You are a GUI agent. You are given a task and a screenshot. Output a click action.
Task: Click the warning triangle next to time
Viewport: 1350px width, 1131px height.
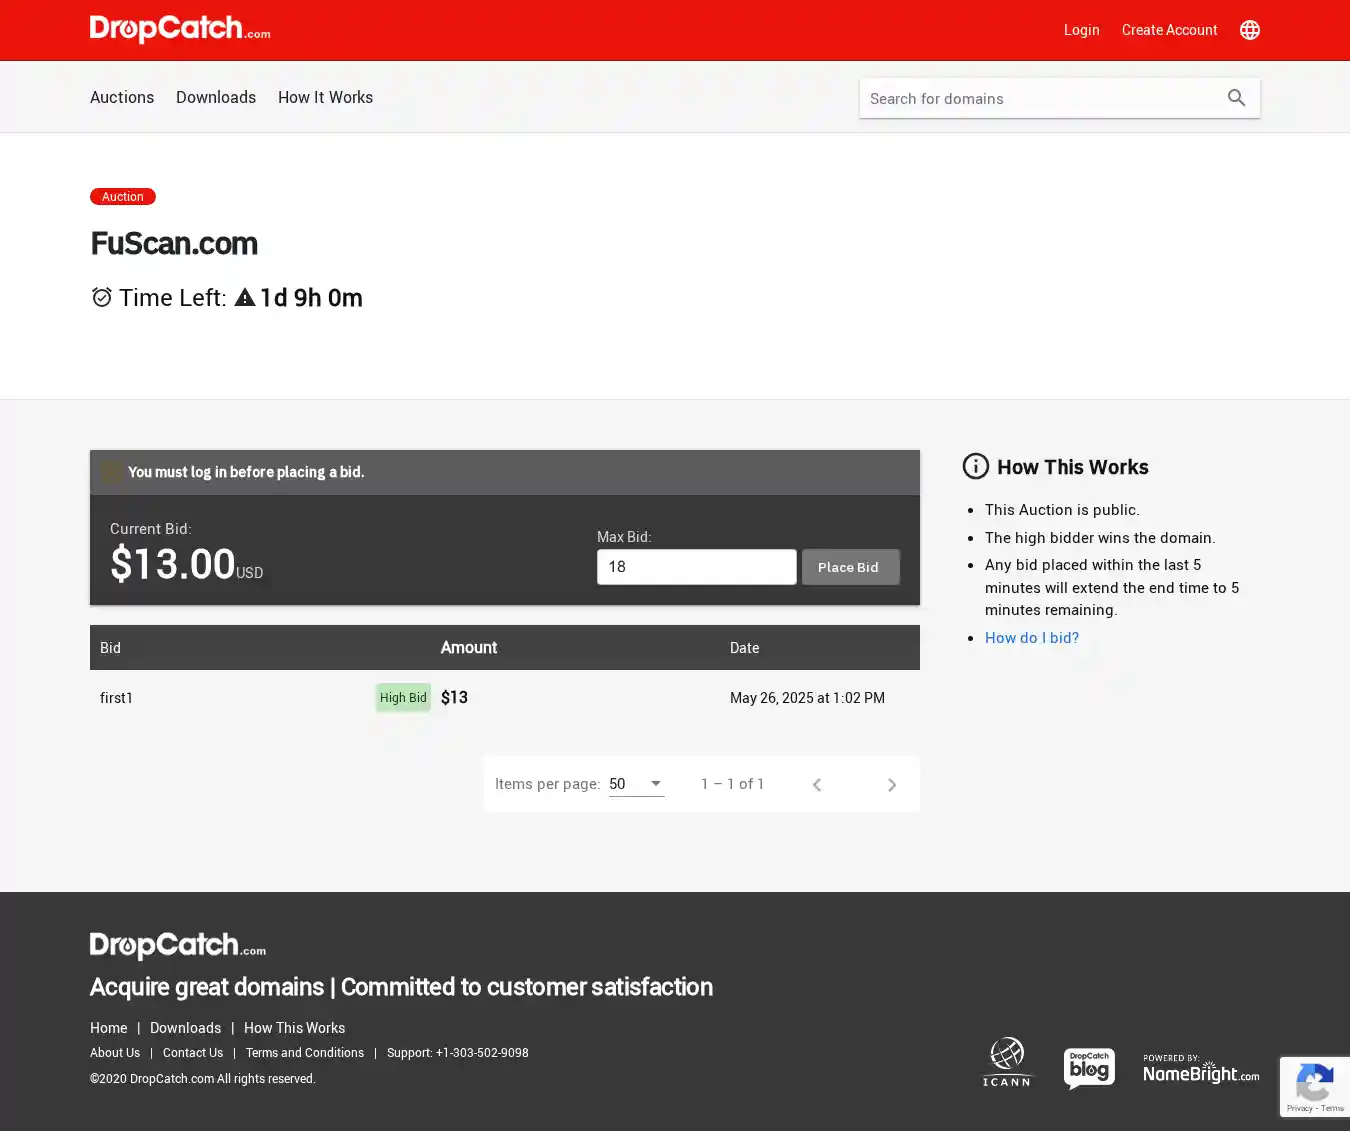(x=245, y=298)
